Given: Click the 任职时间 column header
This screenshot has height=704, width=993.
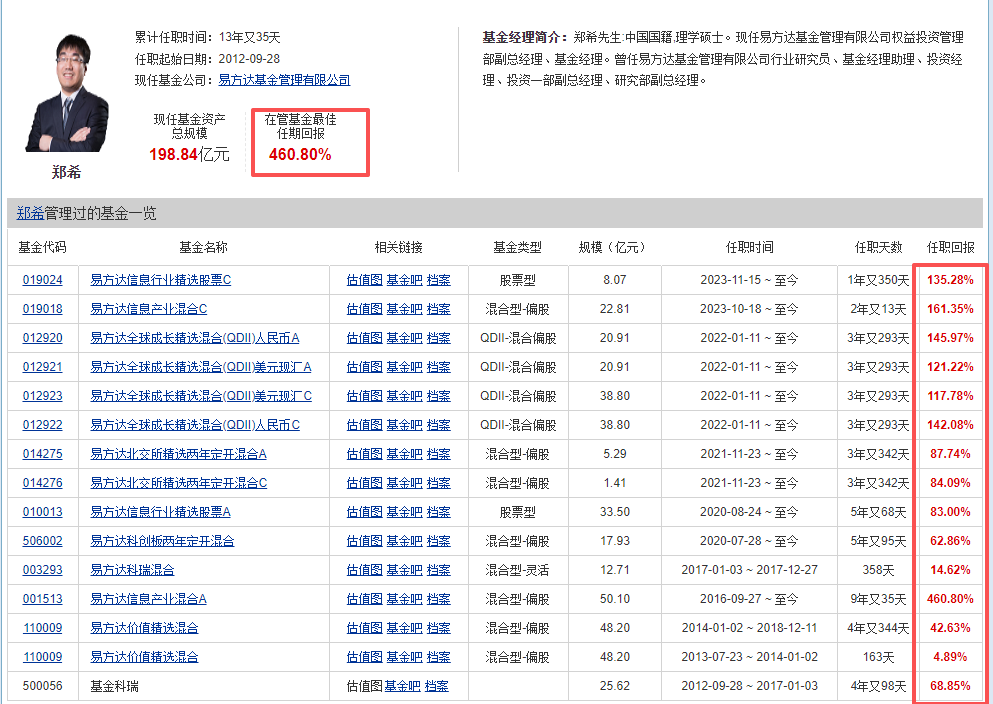Looking at the screenshot, I should (x=749, y=248).
